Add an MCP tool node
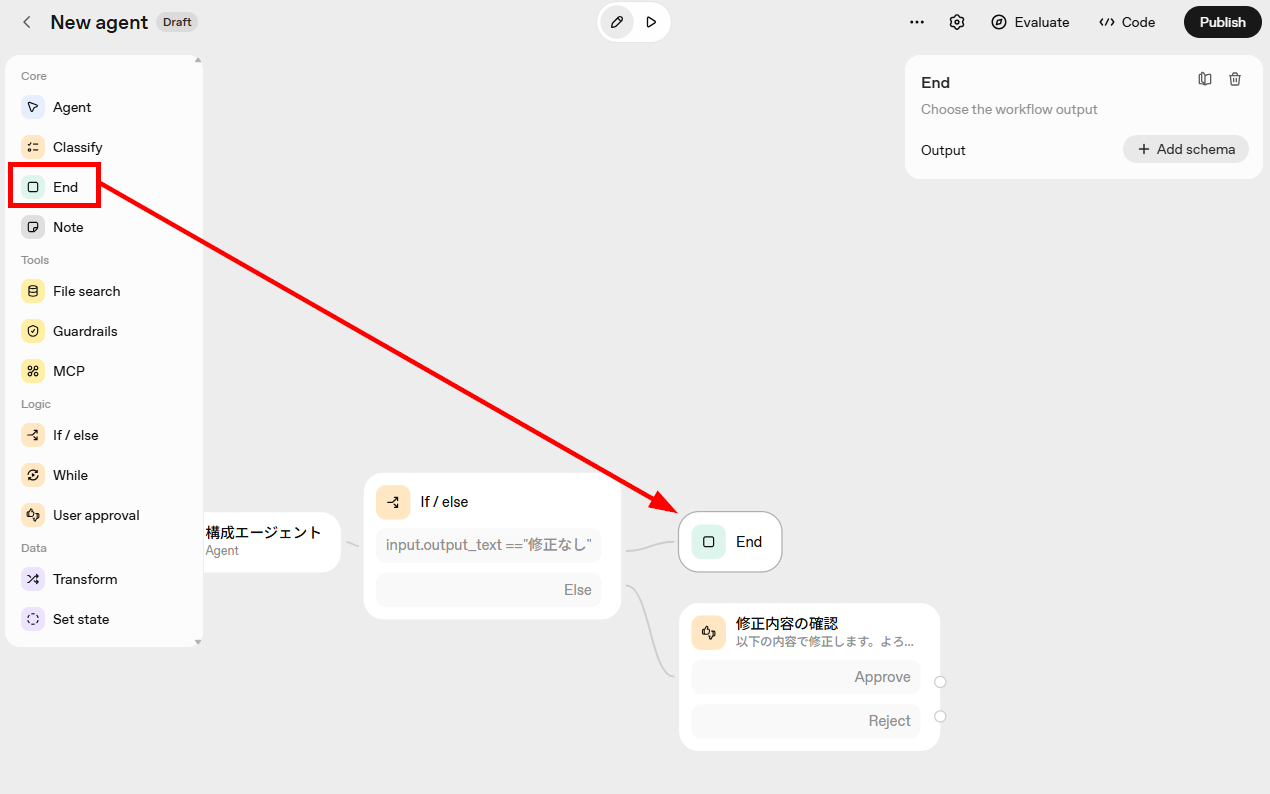The image size is (1270, 794). coord(104,371)
